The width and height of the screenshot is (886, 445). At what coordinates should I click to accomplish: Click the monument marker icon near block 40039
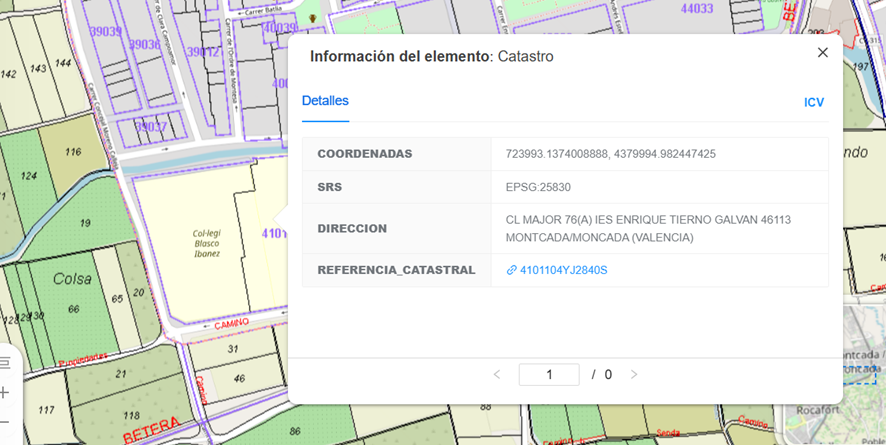[312, 19]
